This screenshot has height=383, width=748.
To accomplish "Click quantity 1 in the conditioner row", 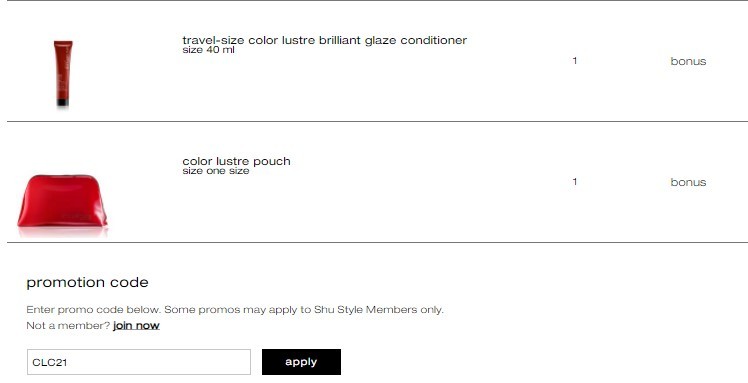I will click(575, 61).
